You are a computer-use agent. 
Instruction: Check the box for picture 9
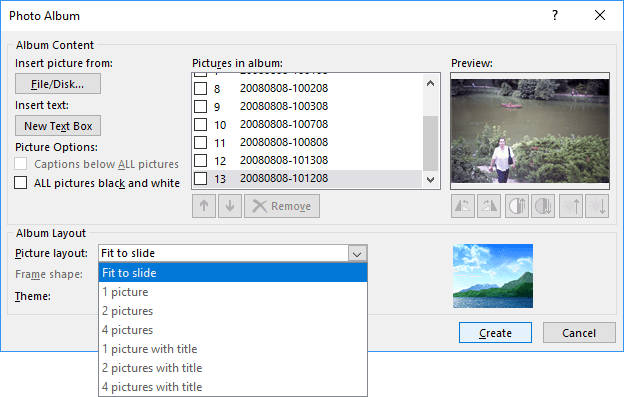coord(201,106)
